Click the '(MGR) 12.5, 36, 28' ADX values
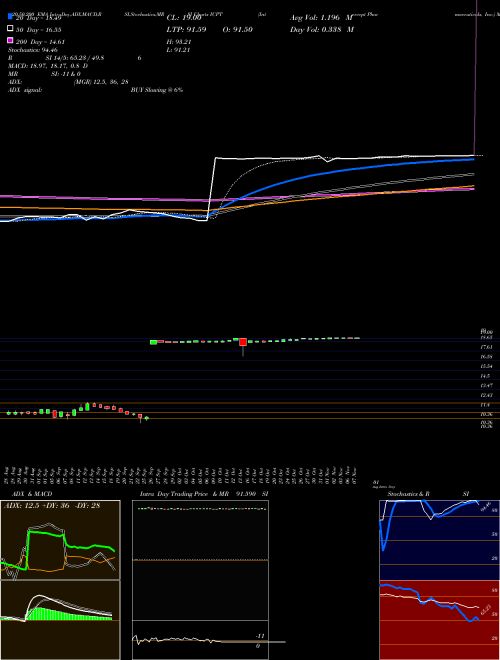Viewport: 500px width, 660px height. coord(101,82)
